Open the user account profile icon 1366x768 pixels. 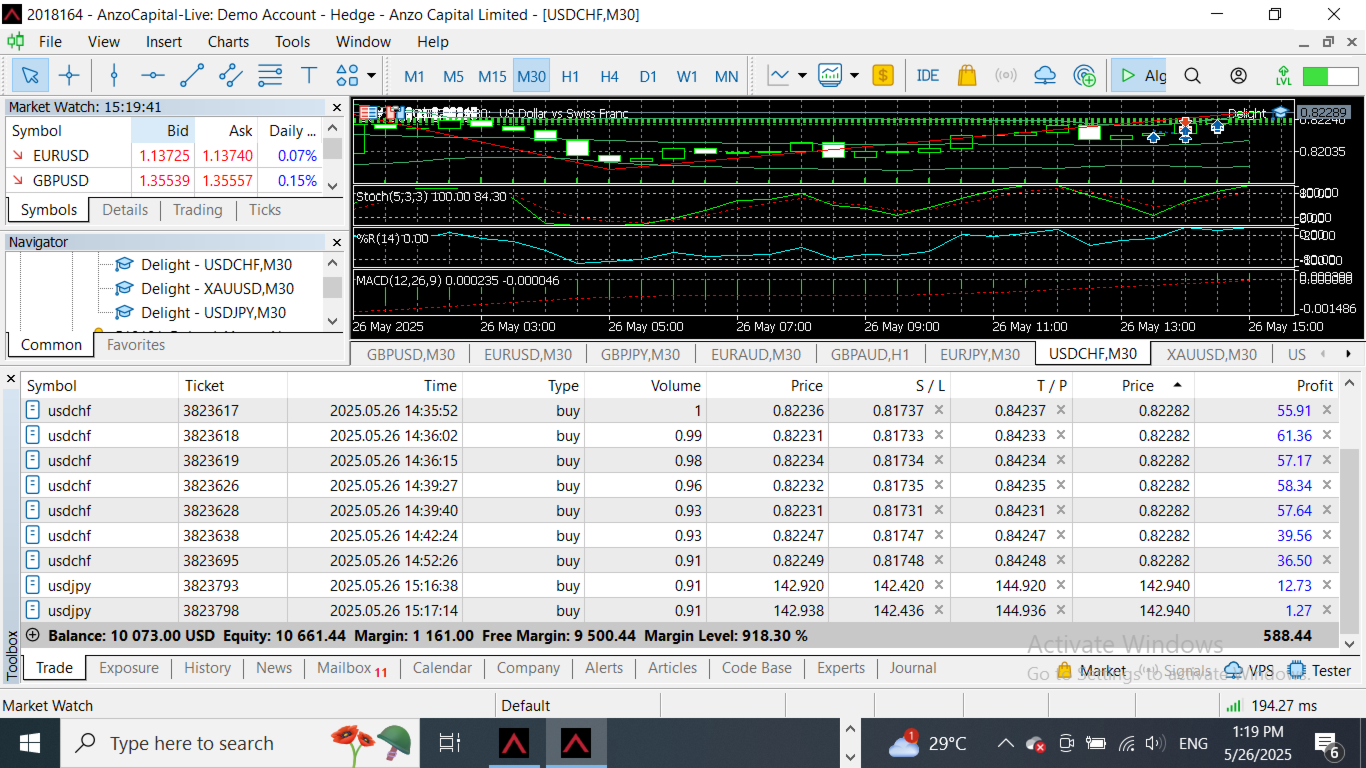(x=1238, y=75)
